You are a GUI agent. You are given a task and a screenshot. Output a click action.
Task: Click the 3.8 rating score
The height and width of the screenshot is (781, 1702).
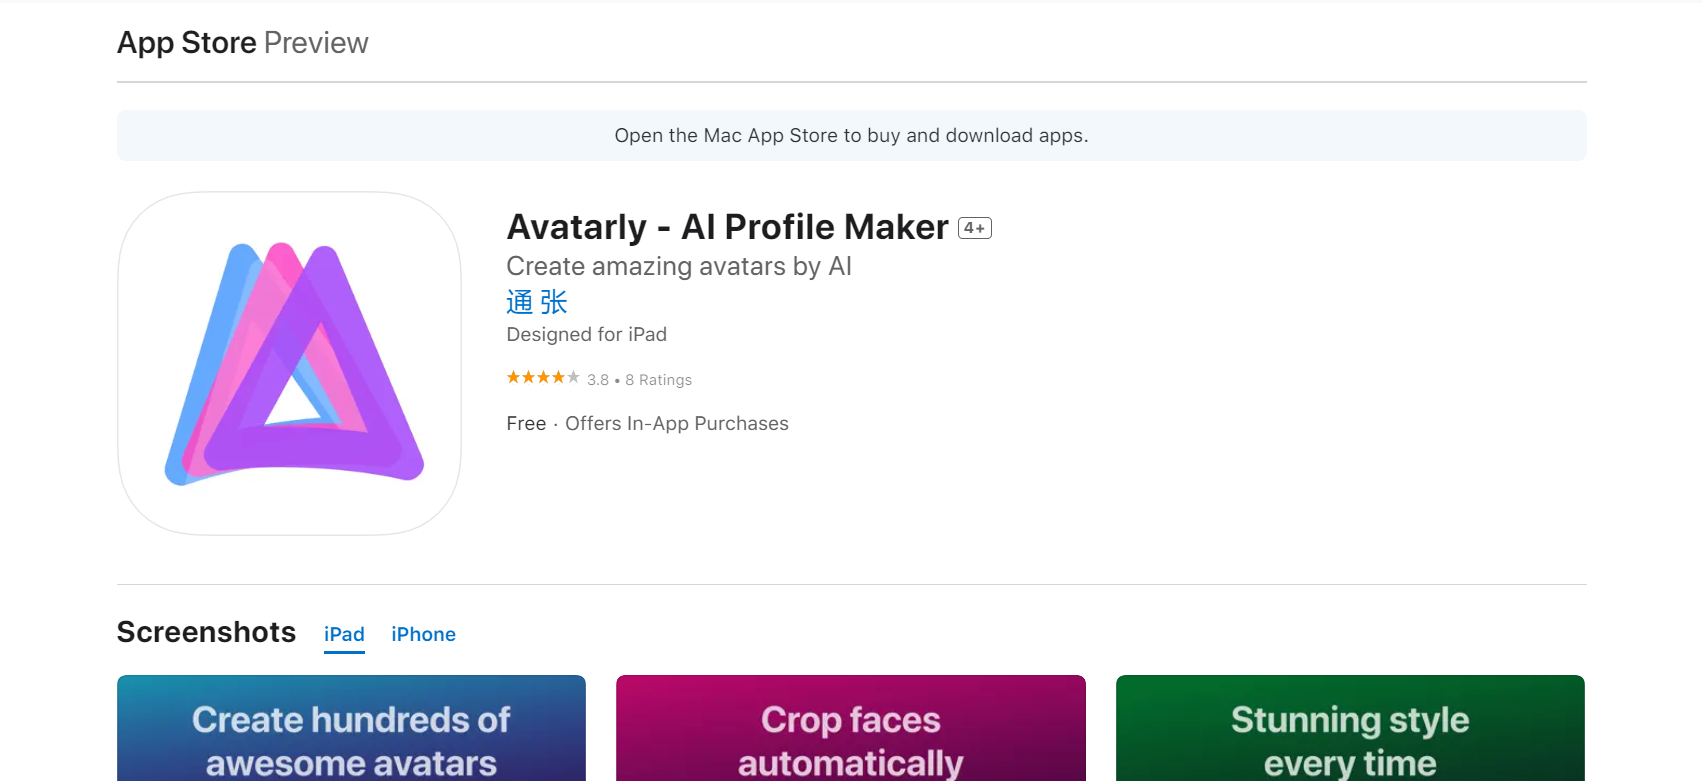597,379
